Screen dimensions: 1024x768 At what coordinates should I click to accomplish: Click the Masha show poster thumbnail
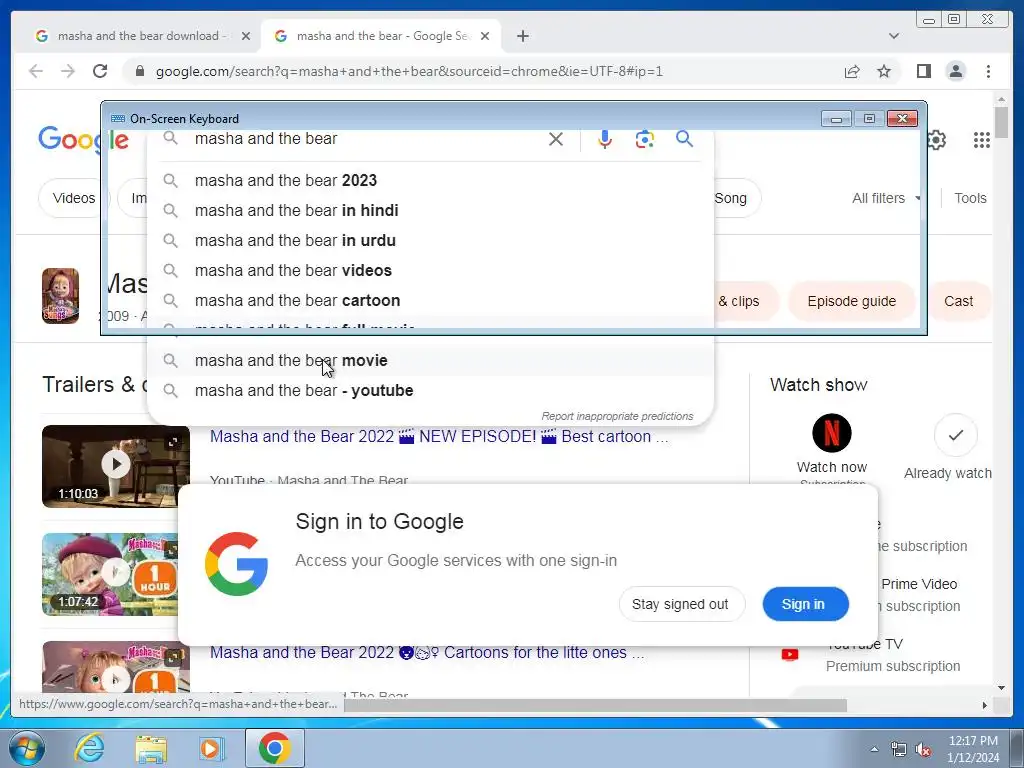coord(61,296)
